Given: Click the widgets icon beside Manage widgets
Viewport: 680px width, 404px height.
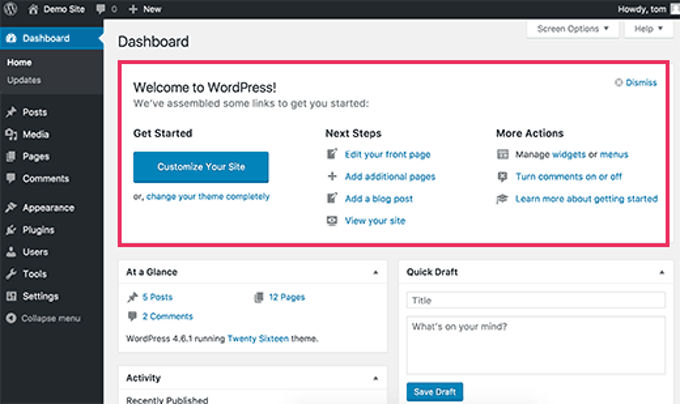Looking at the screenshot, I should (503, 154).
